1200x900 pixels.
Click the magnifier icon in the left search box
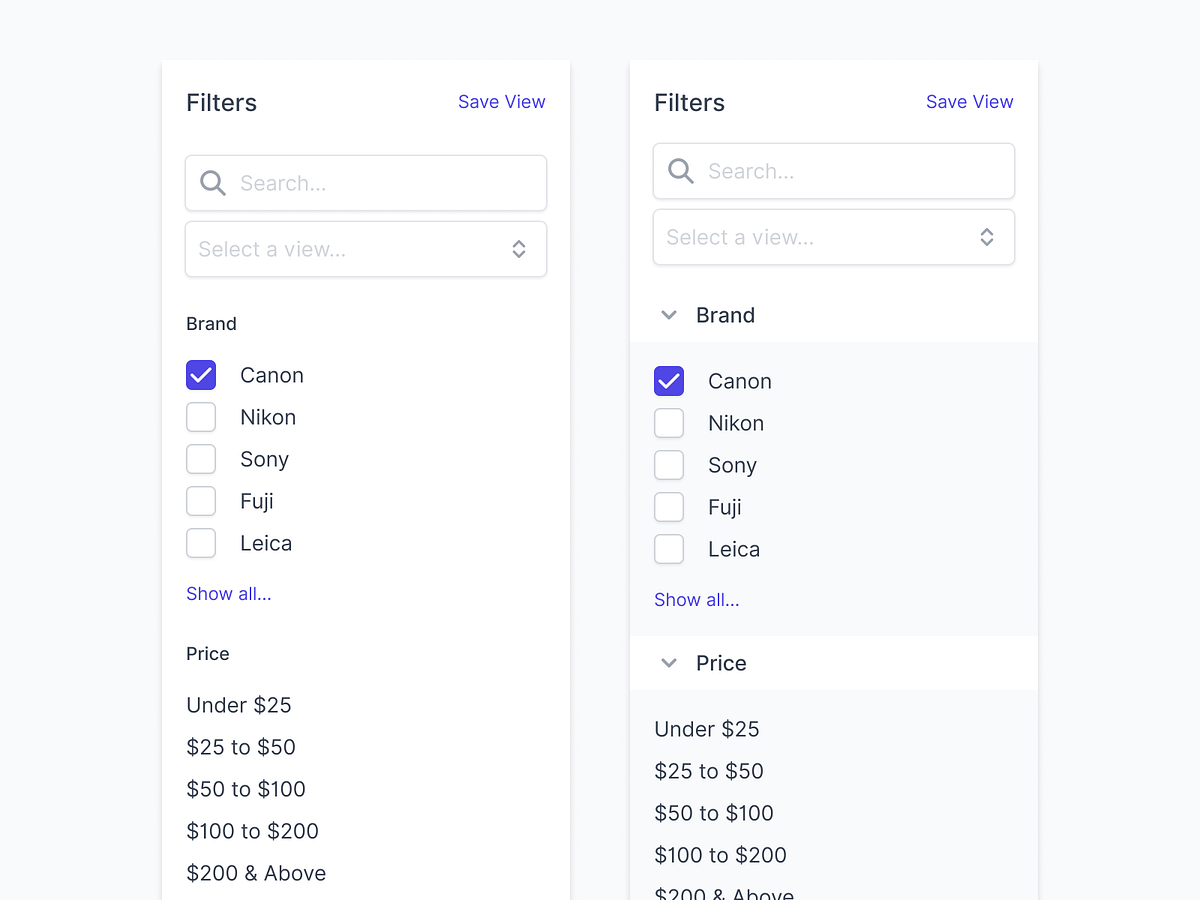212,183
